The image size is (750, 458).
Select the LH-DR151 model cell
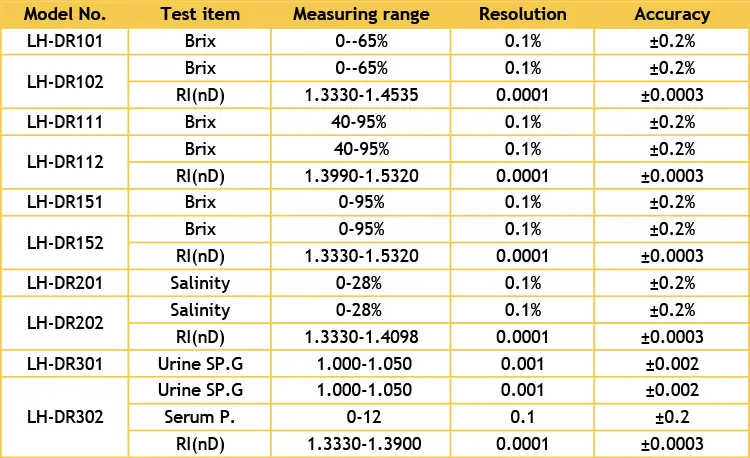(64, 203)
